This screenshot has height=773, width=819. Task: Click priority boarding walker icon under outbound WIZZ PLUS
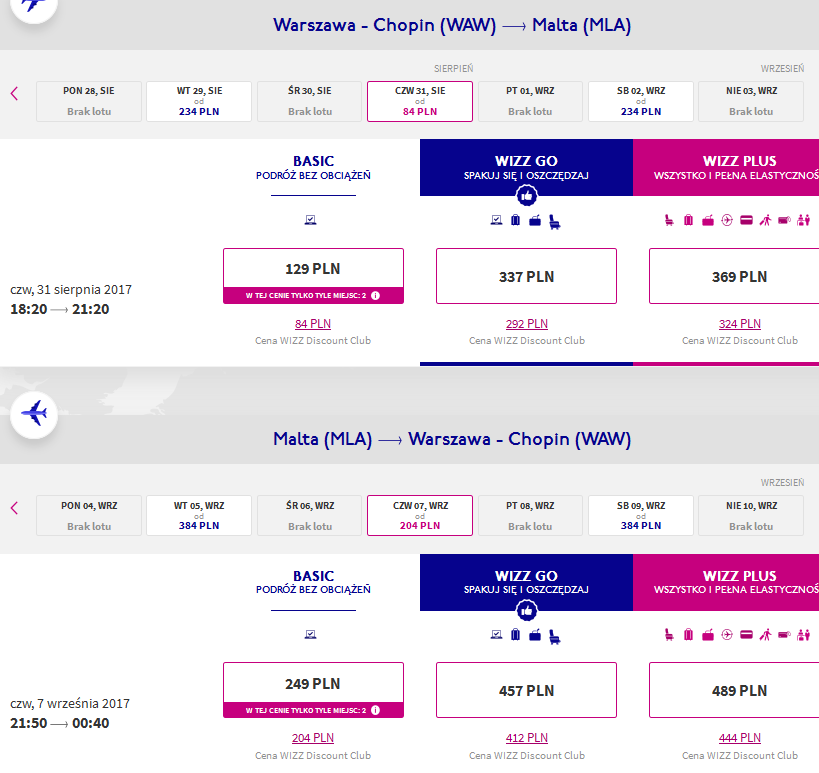click(x=765, y=220)
